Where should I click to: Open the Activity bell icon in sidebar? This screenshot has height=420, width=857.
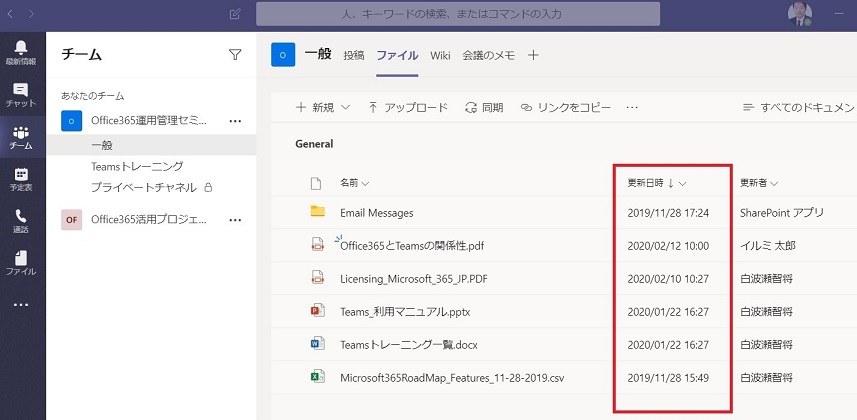[21, 53]
